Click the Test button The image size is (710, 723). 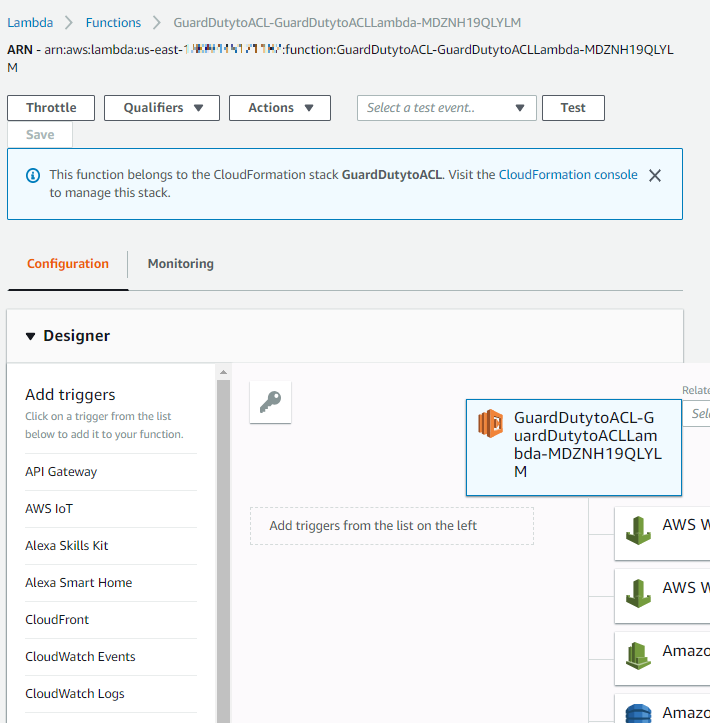(x=573, y=108)
